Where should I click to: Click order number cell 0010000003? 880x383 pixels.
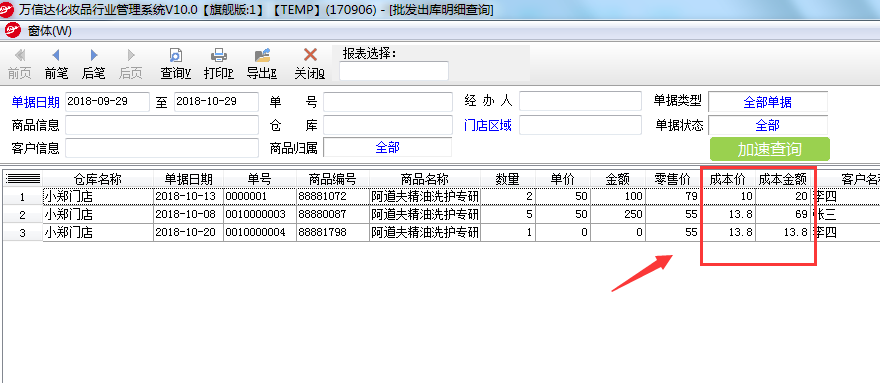(260, 215)
